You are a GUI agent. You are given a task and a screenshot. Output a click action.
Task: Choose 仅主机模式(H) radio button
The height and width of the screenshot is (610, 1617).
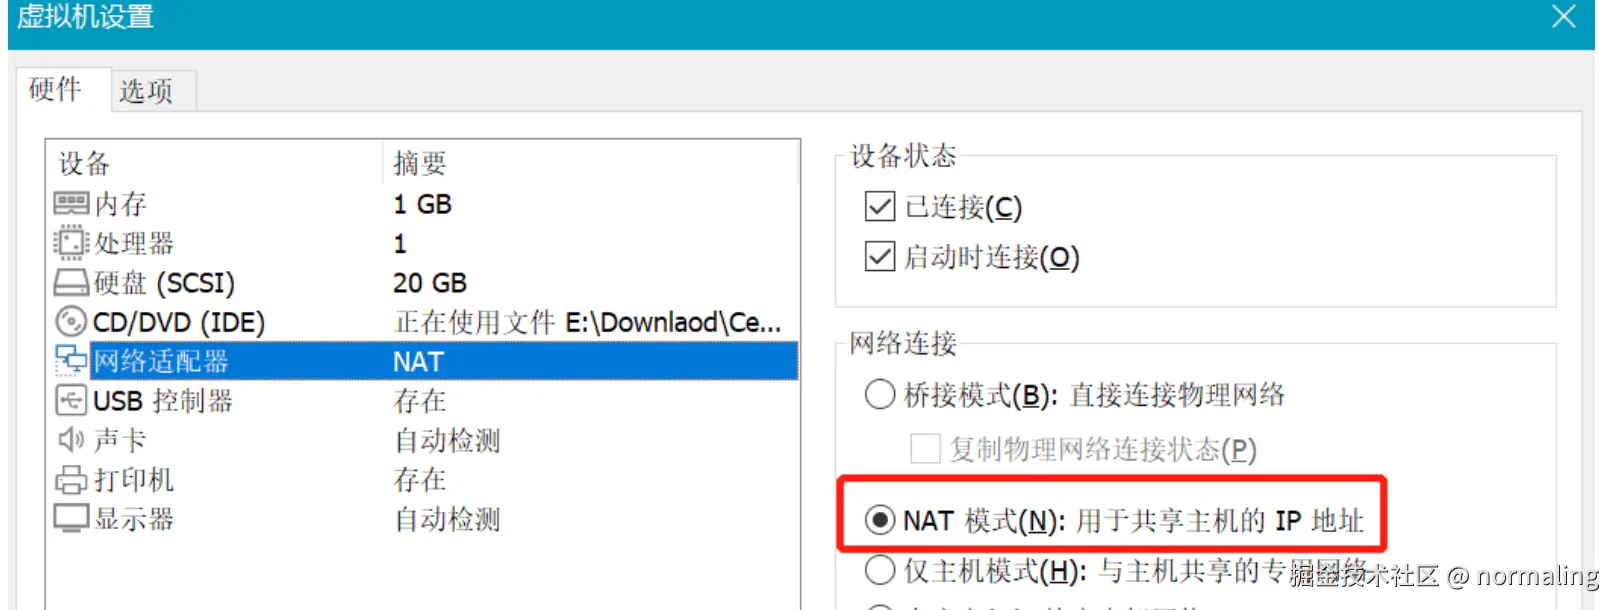click(880, 570)
